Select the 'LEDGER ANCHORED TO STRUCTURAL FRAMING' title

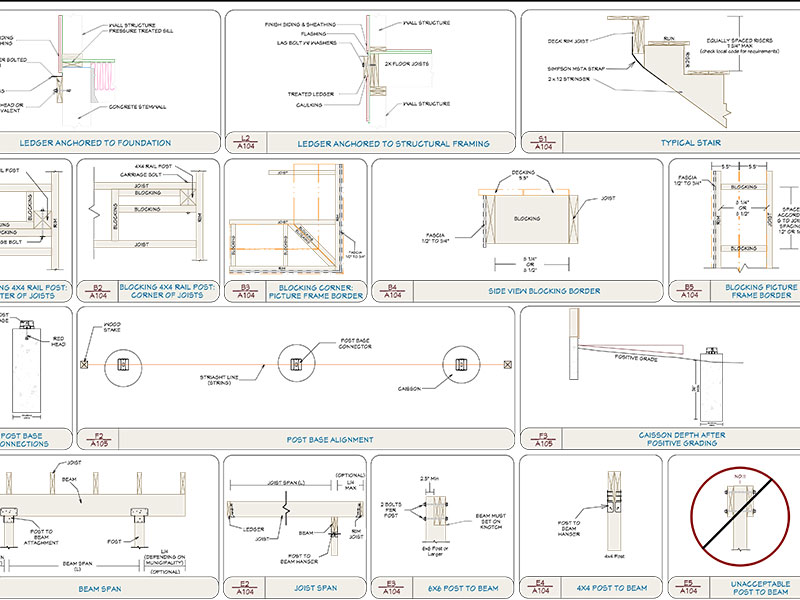(x=393, y=144)
